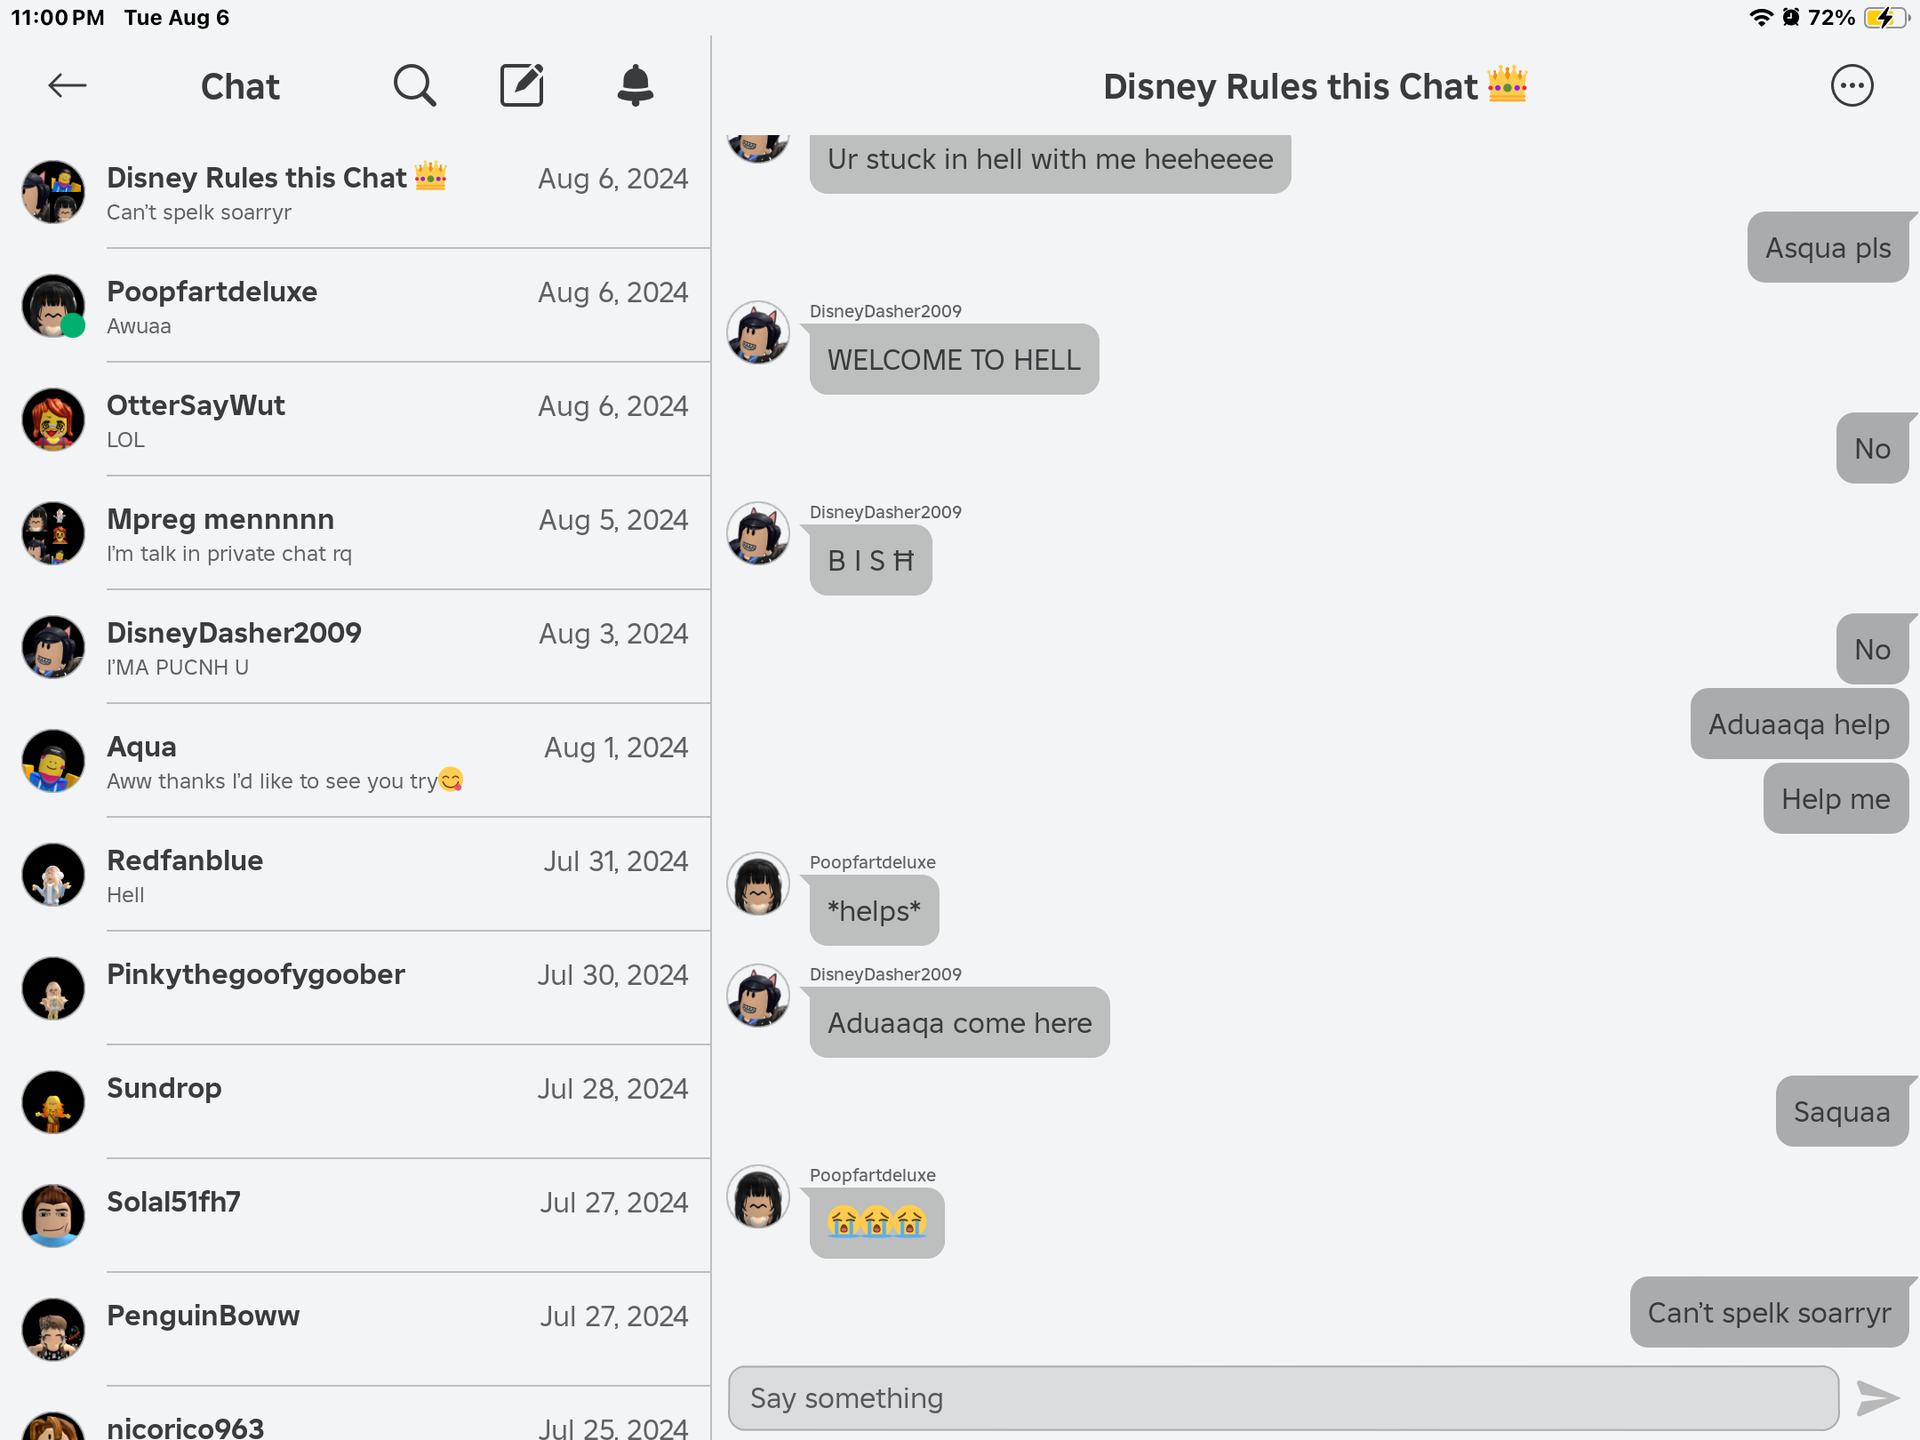Tap the group avatar for Disney Rules this Chat

53,192
